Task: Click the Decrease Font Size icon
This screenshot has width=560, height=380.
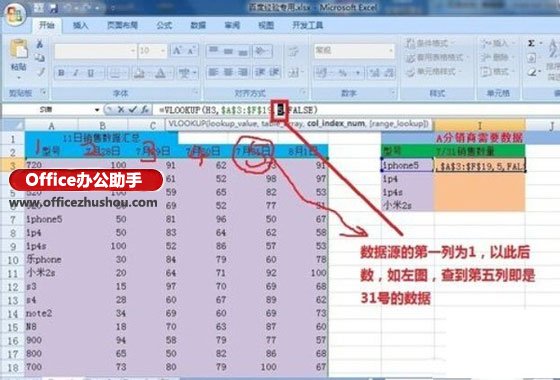Action: [x=191, y=51]
